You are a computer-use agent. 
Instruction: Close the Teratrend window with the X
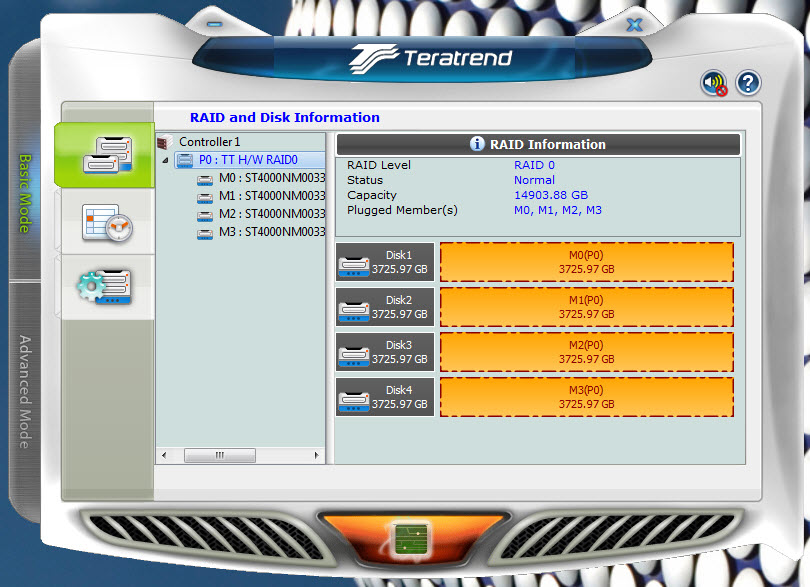pyautogui.click(x=634, y=24)
